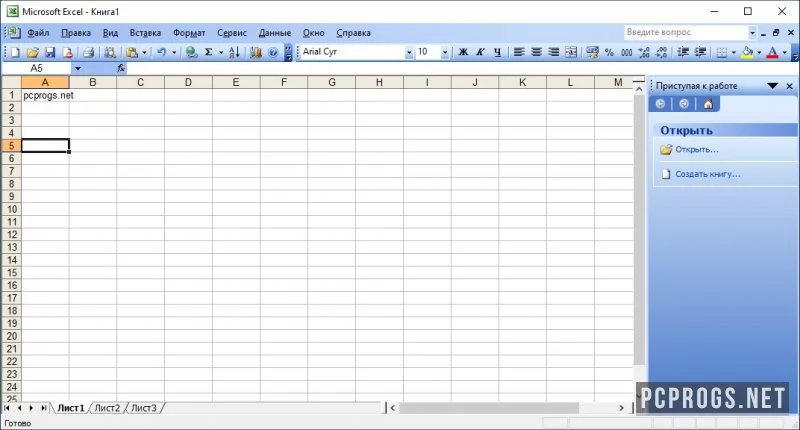Sort ascending with the A-Z icon

coord(234,52)
